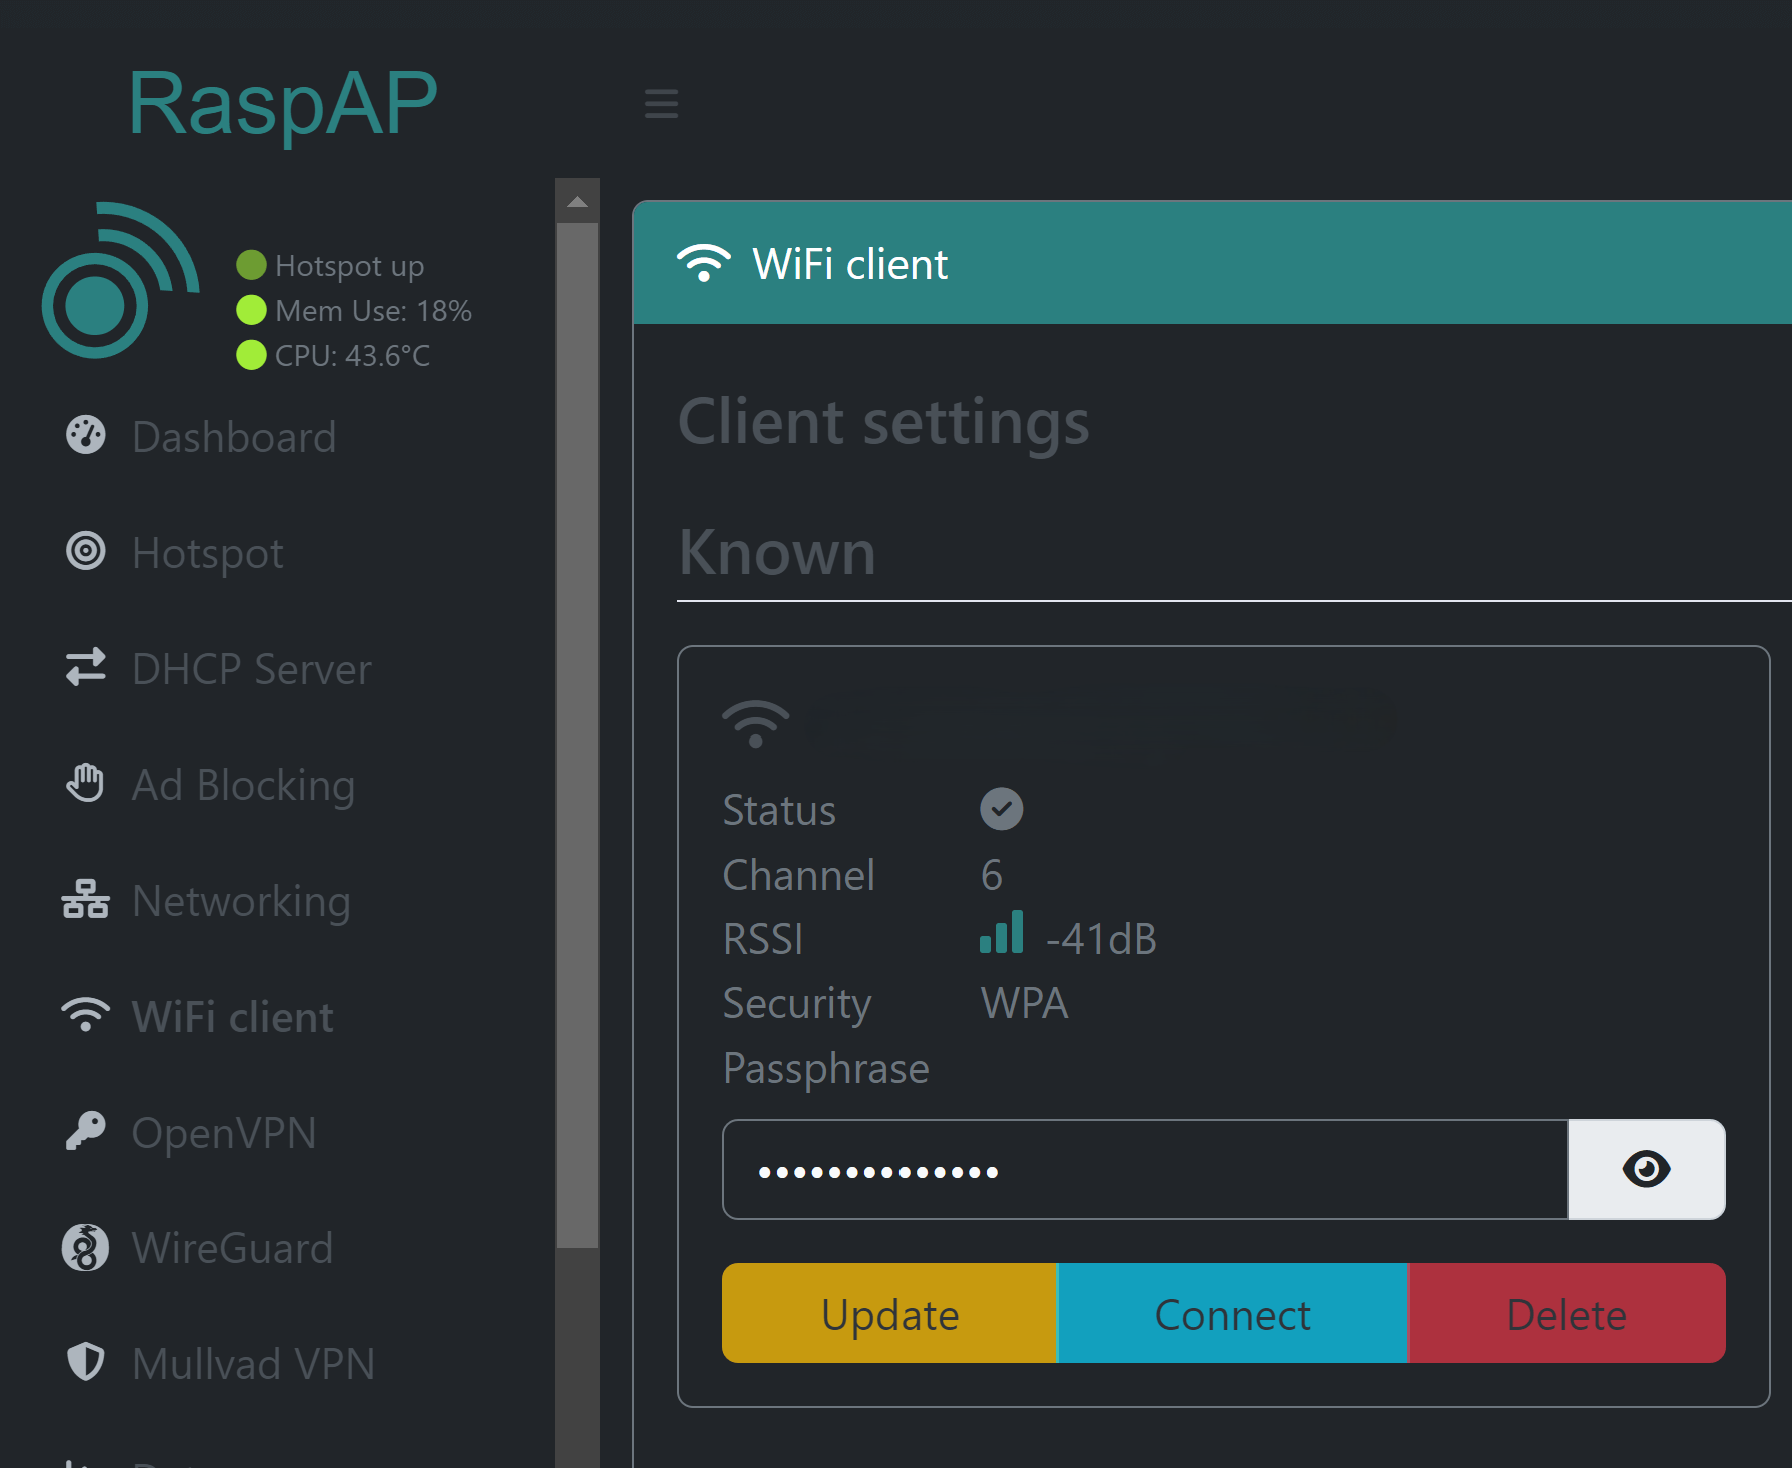
Task: Click the Status checkmark icon
Action: pos(1001,809)
